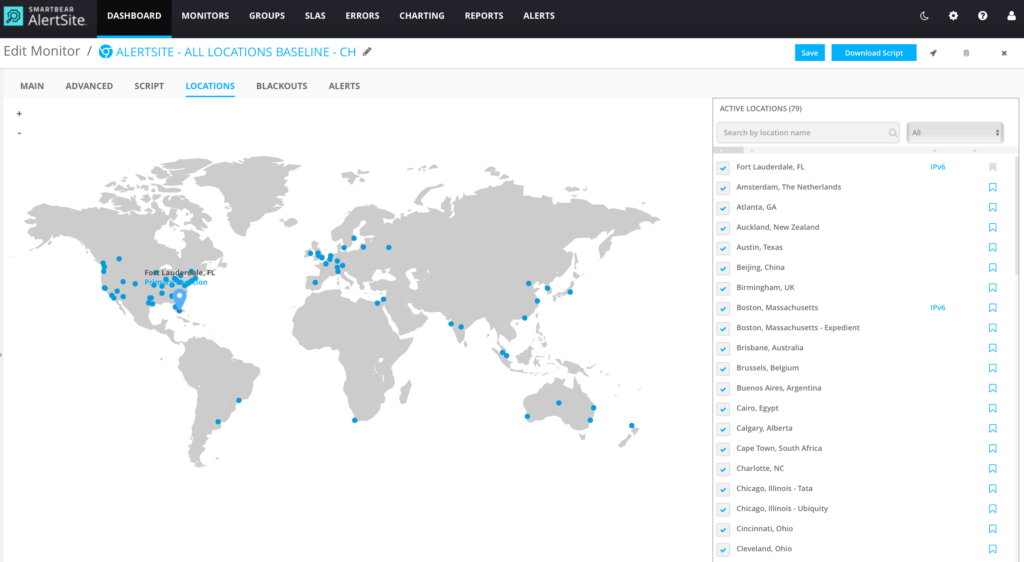The height and width of the screenshot is (562, 1024).
Task: Open settings via the gear icon
Action: coord(953,16)
